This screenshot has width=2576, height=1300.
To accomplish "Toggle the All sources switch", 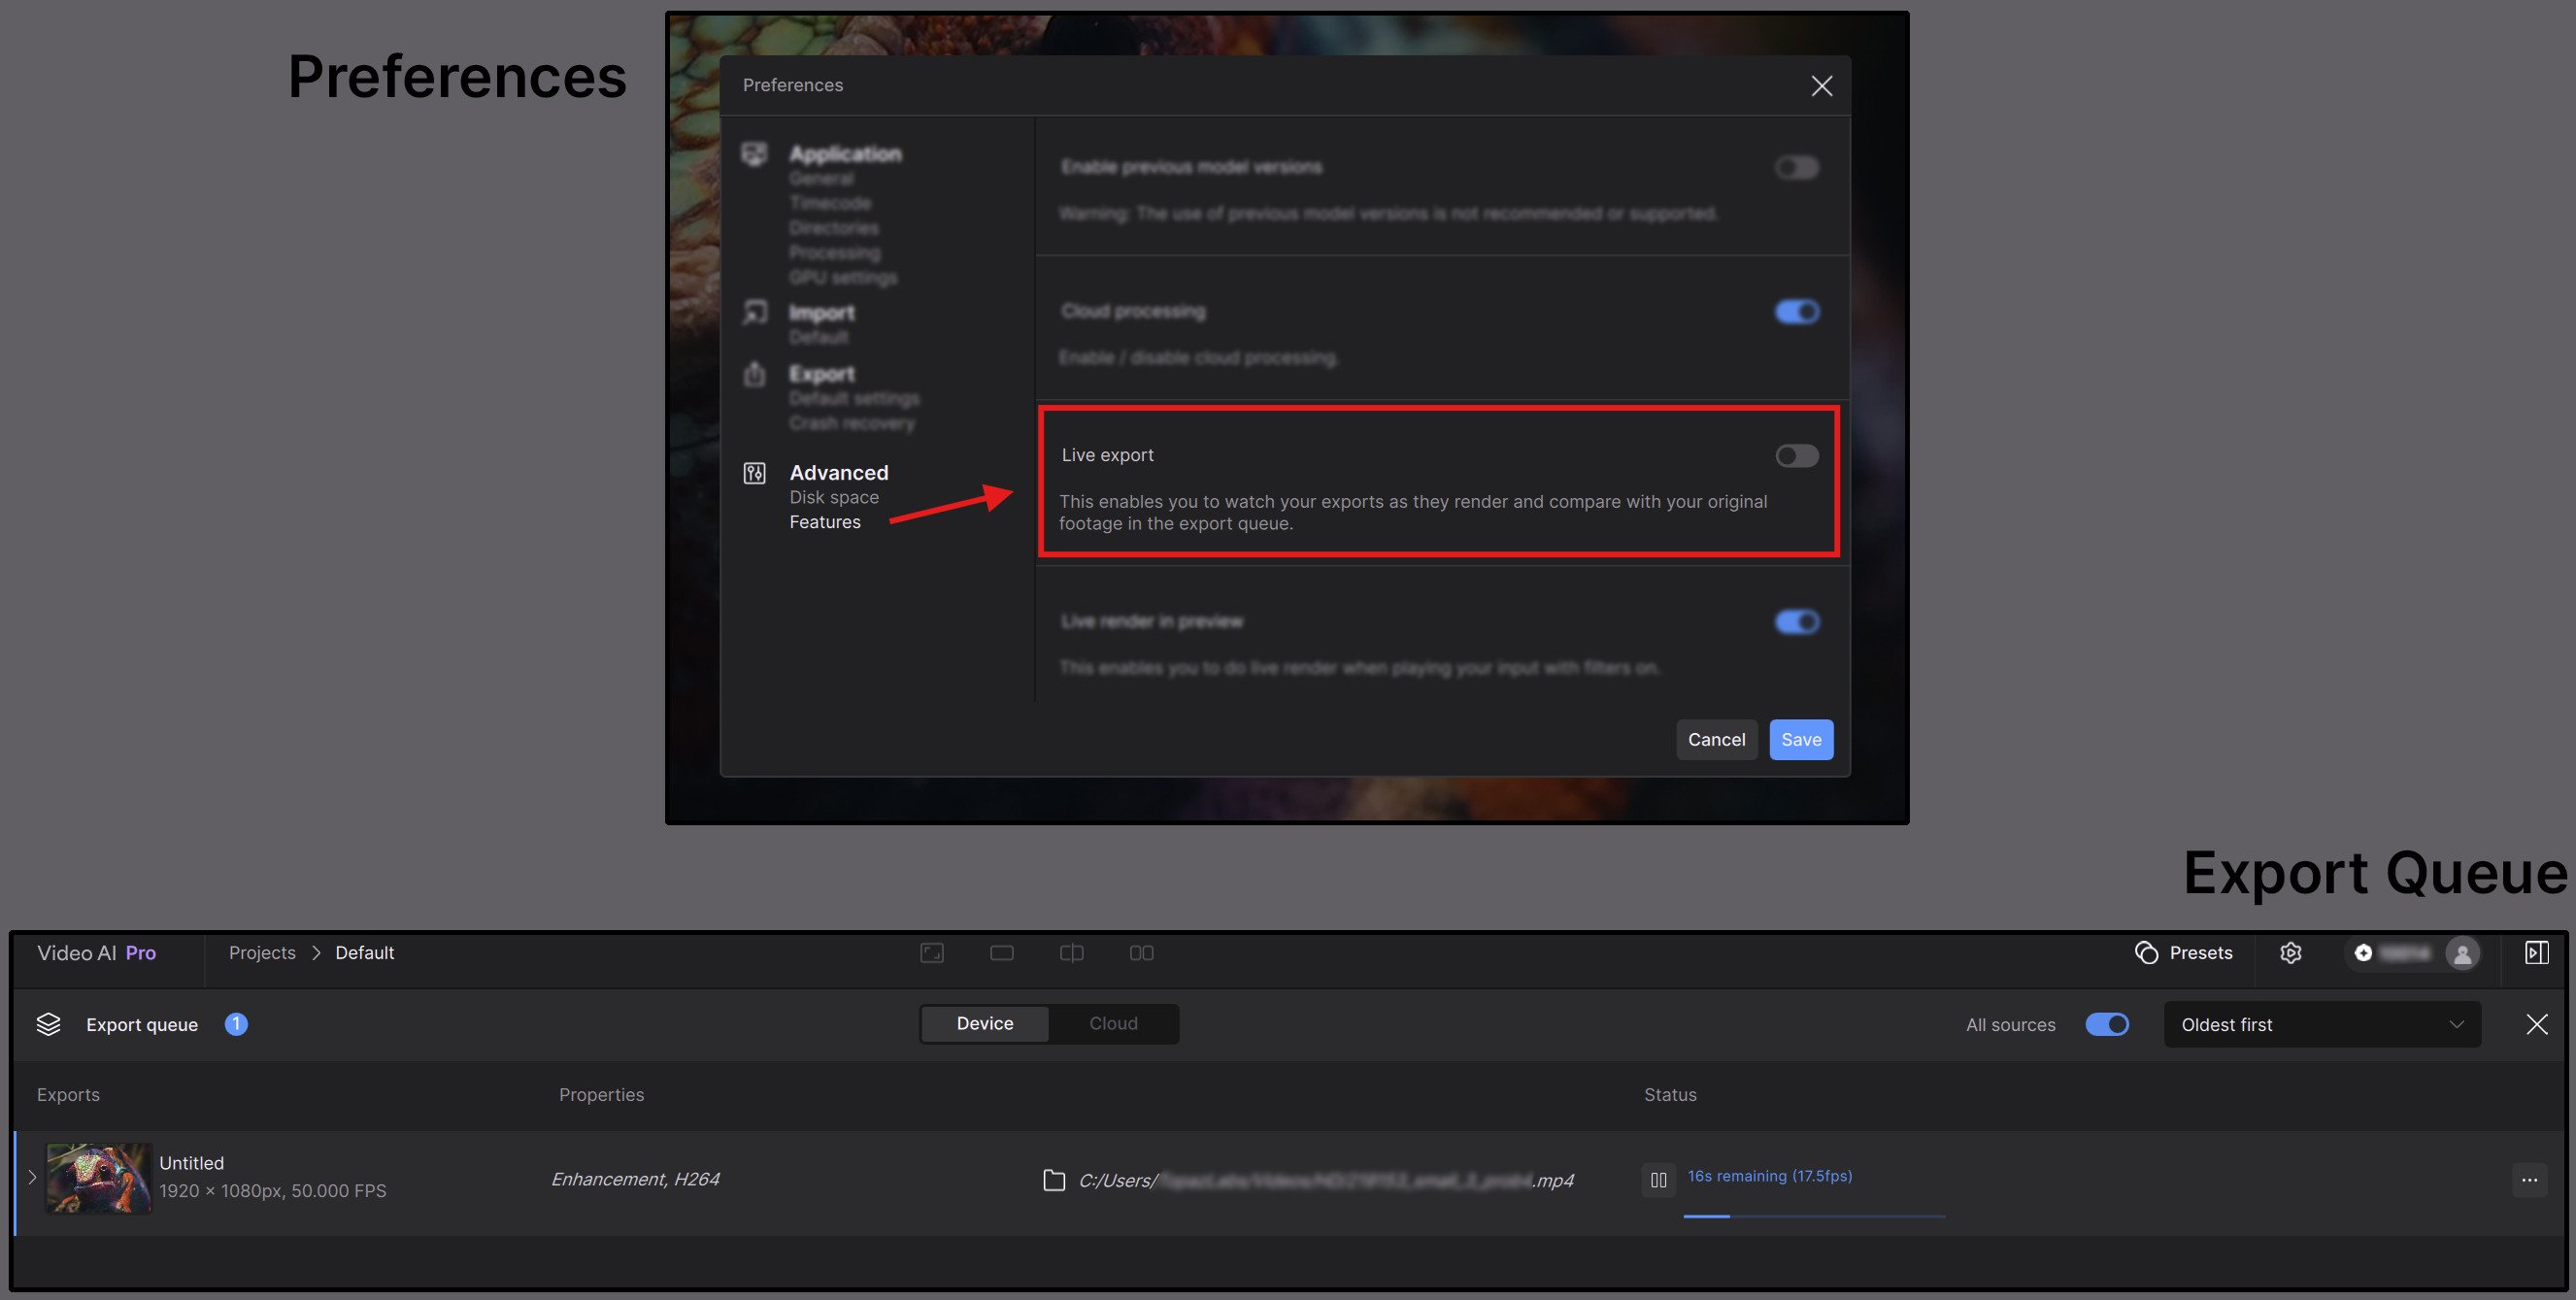I will [2106, 1024].
